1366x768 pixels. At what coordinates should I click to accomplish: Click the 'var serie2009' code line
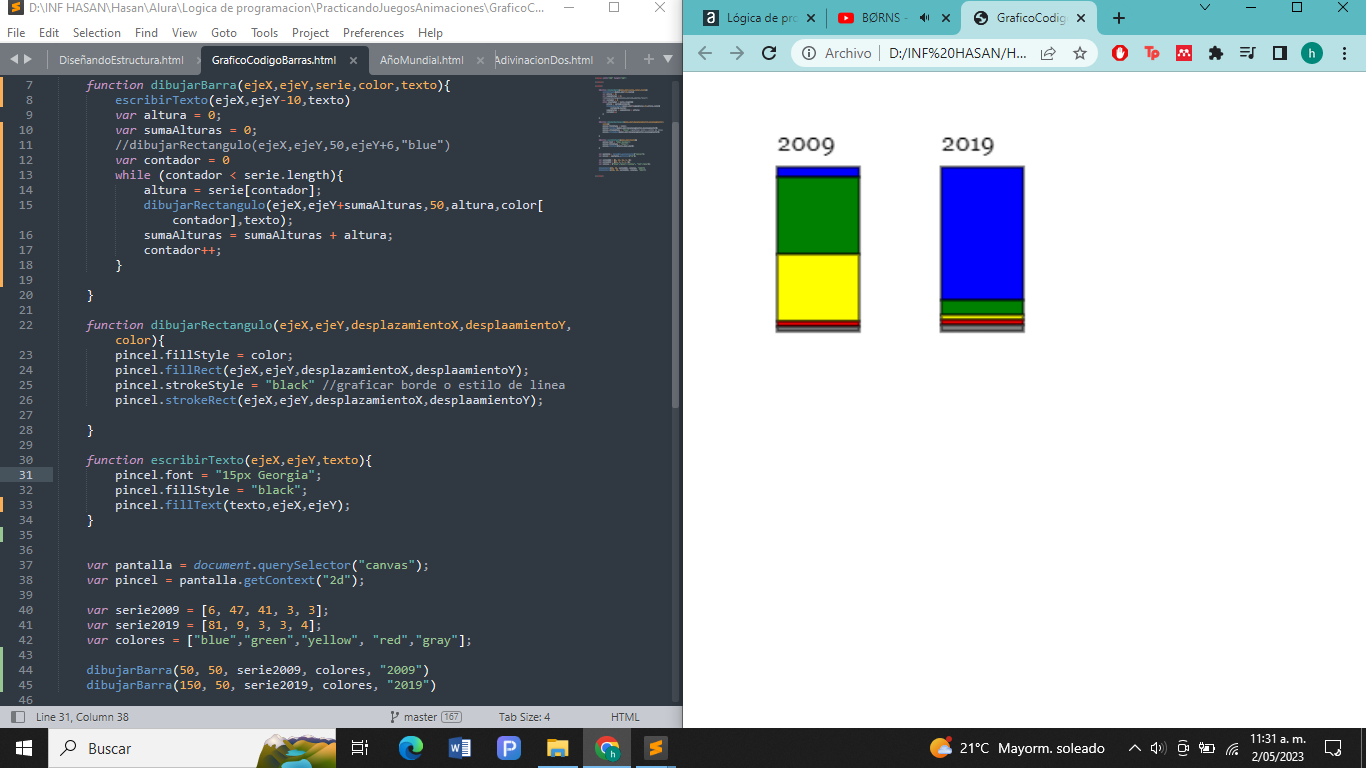point(207,610)
